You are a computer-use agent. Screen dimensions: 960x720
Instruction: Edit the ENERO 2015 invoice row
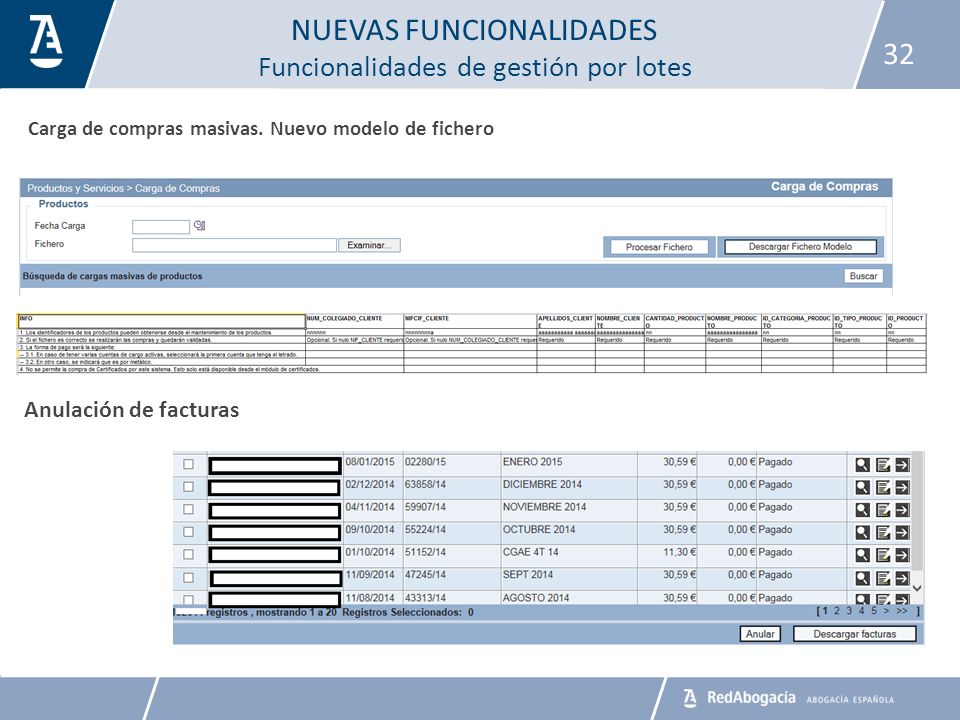point(883,465)
